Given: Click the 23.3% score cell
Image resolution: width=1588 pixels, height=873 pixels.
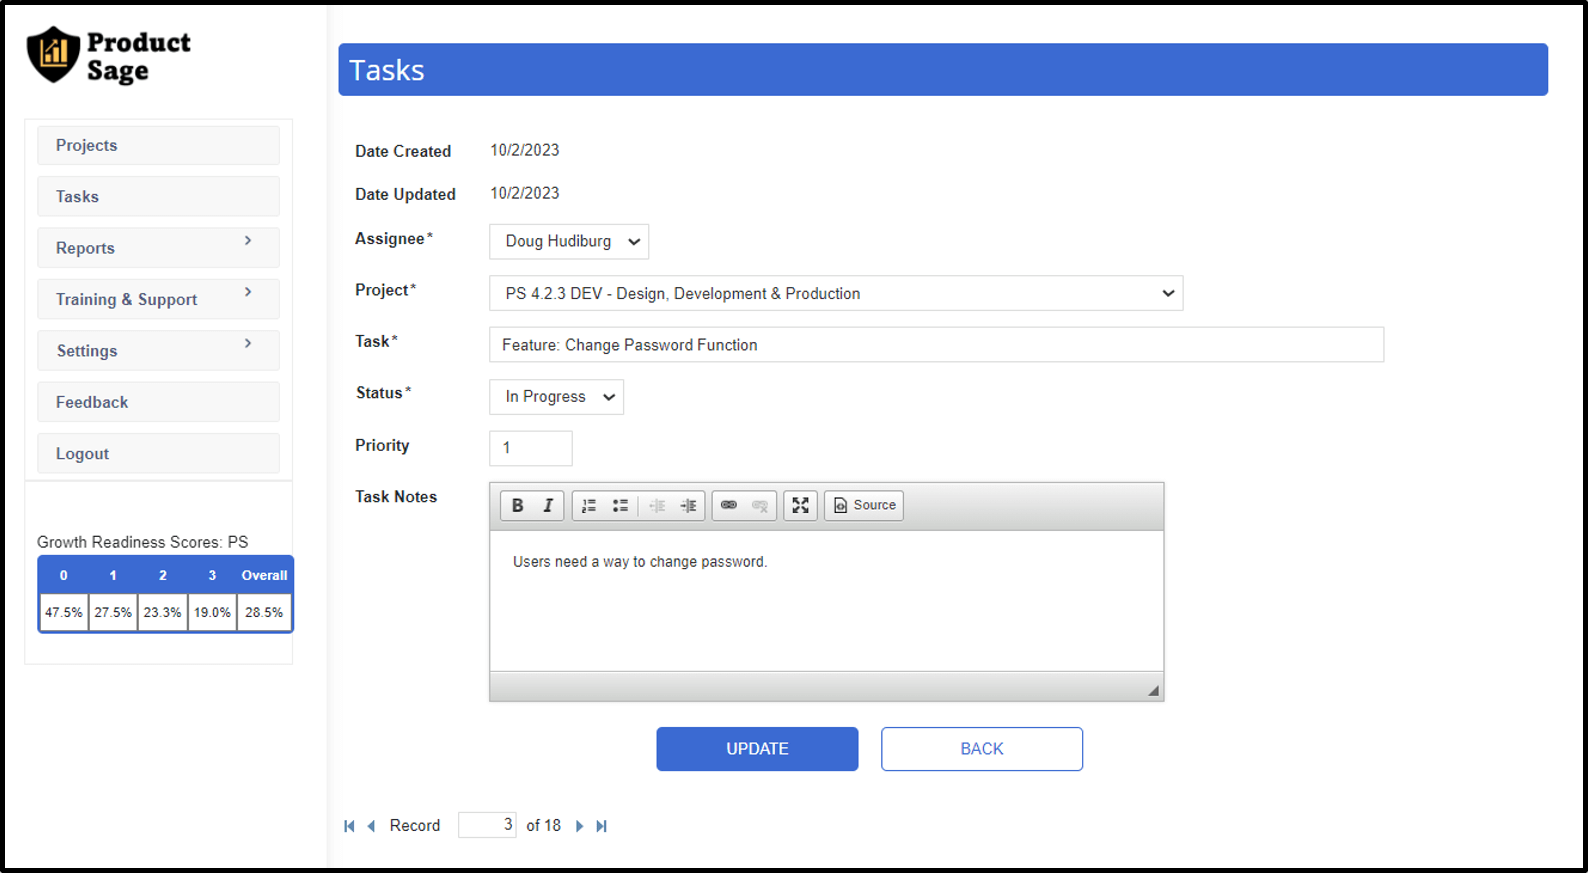Looking at the screenshot, I should (x=163, y=612).
